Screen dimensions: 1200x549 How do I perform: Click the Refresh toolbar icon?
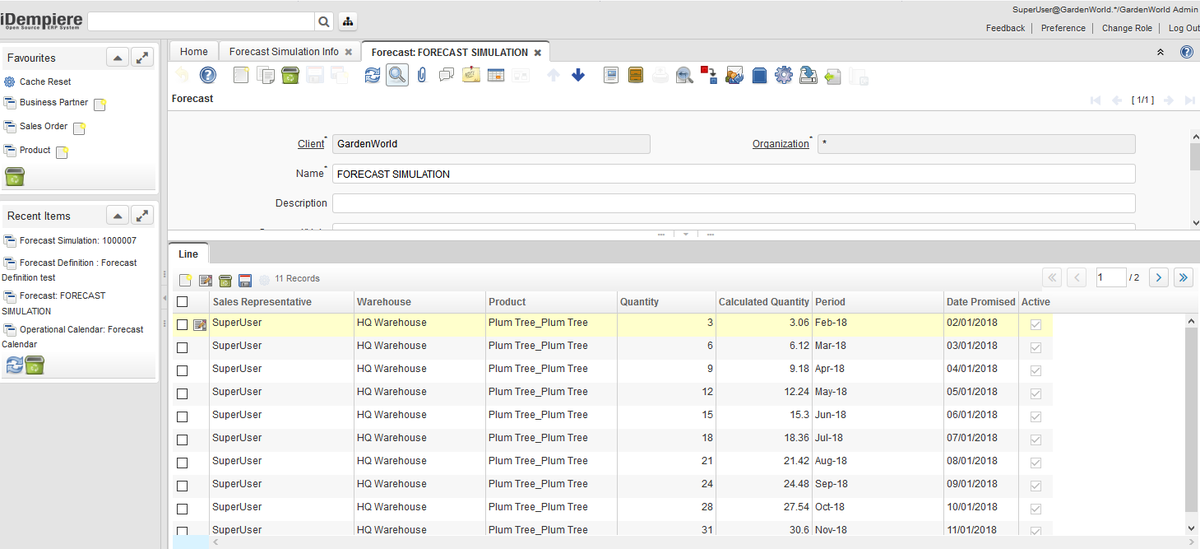click(x=372, y=75)
